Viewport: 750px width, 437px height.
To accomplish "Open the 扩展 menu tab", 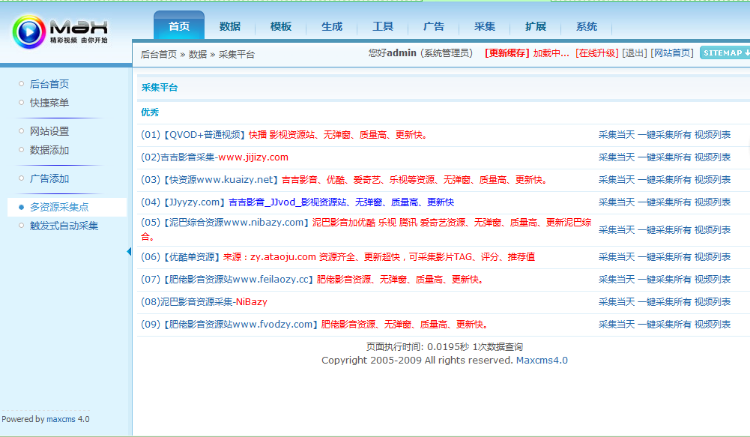I will (x=535, y=27).
